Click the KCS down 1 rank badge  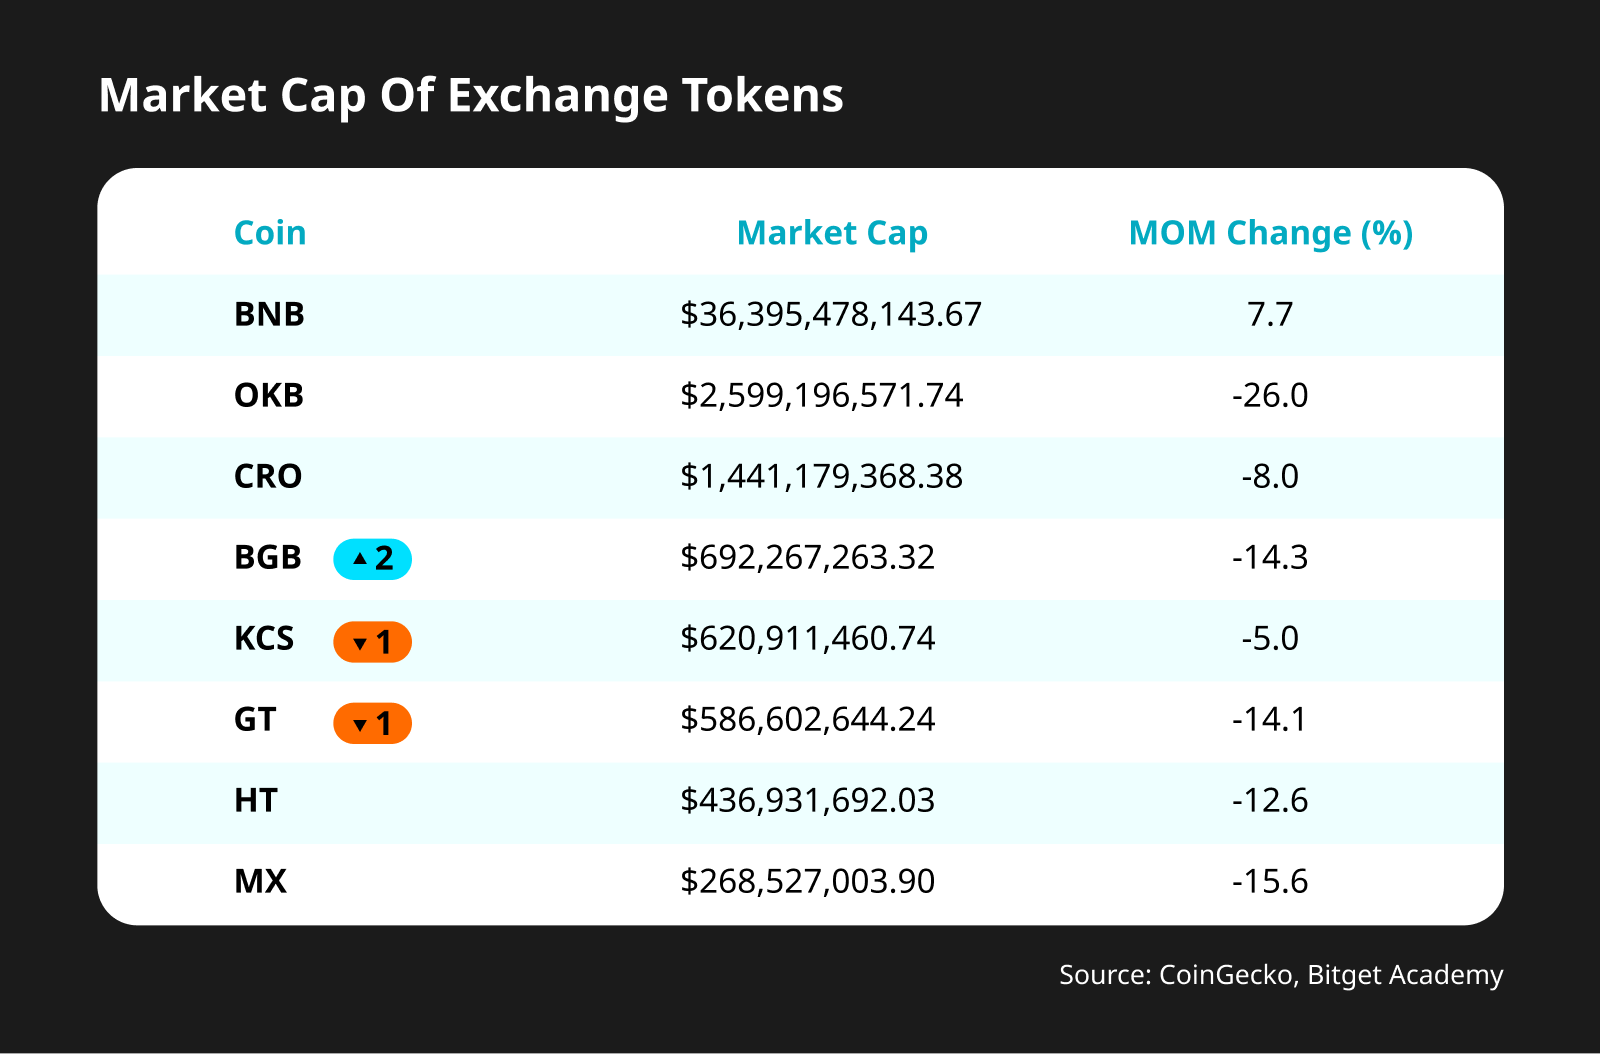(x=372, y=642)
